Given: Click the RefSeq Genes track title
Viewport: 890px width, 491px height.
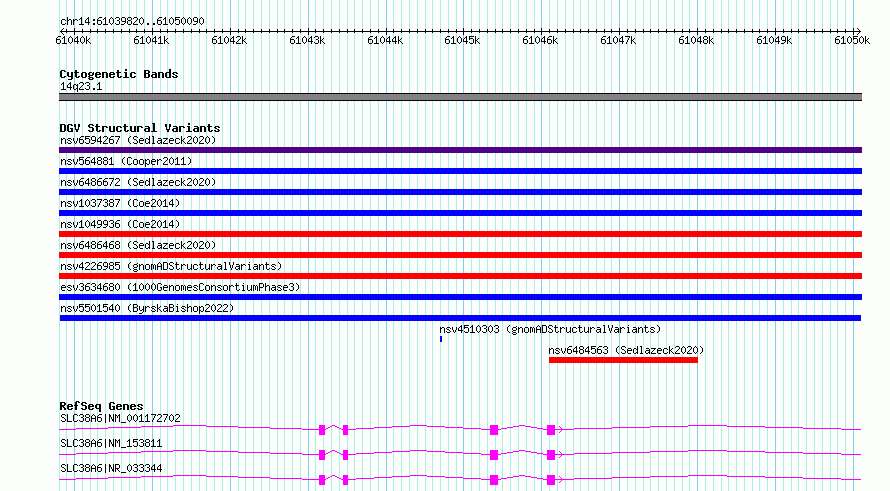Looking at the screenshot, I should click(101, 406).
